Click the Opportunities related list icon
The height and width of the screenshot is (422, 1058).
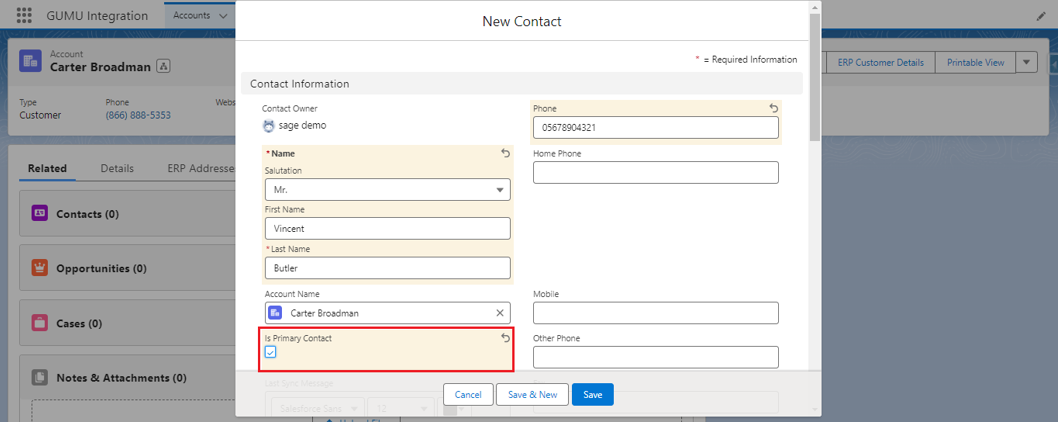tap(40, 268)
